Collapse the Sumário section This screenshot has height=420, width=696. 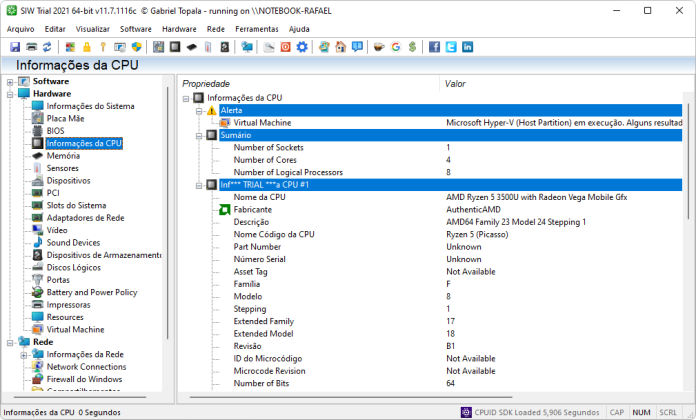pos(199,135)
